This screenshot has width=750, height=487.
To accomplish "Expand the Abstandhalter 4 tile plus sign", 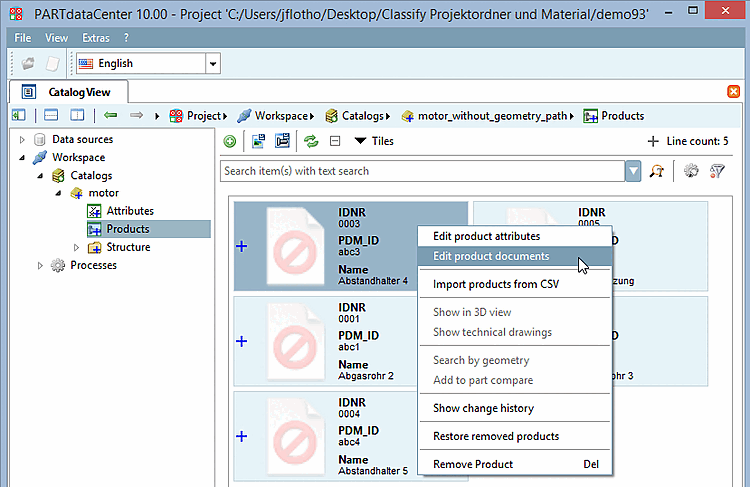I will (x=241, y=246).
